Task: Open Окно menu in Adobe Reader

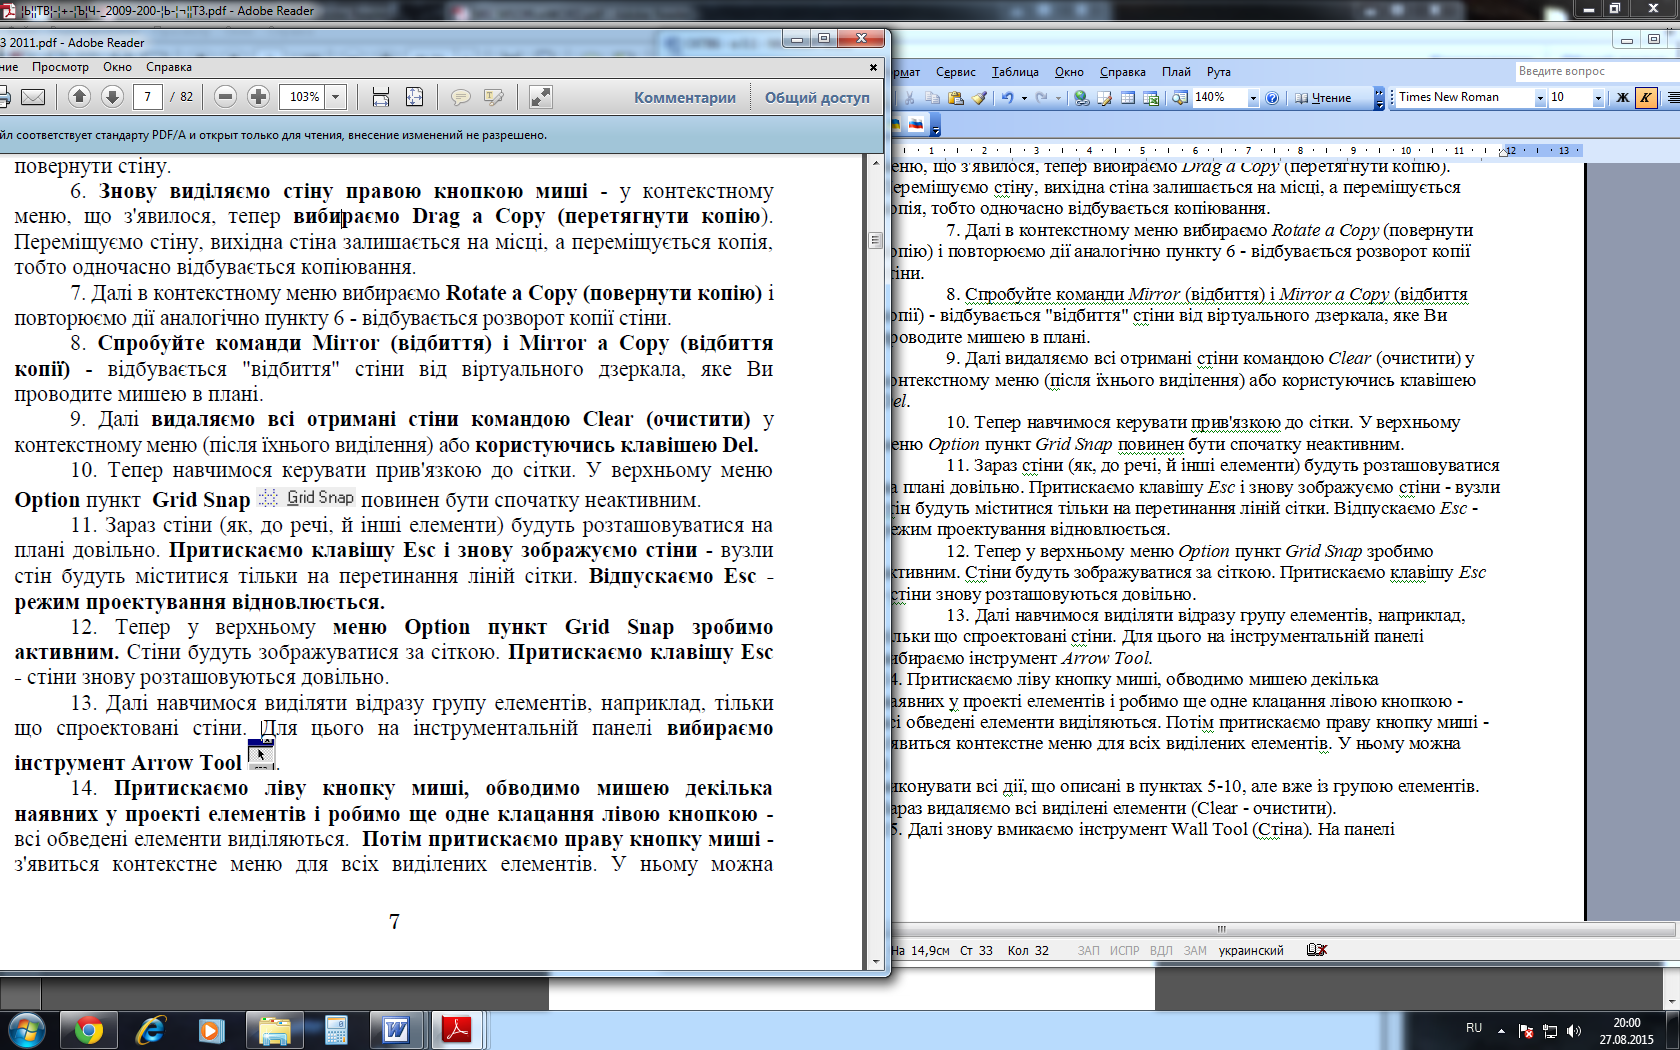Action: click(117, 67)
